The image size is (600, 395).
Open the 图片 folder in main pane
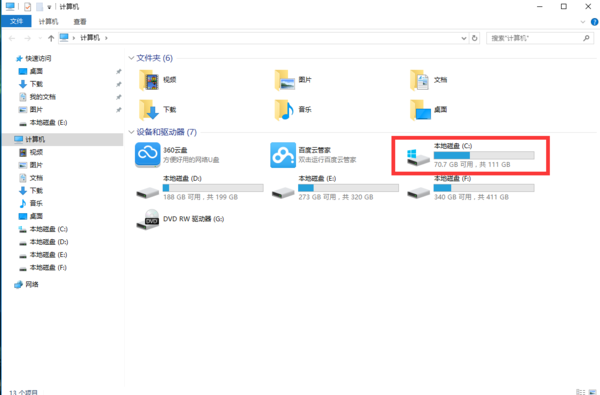coord(284,80)
